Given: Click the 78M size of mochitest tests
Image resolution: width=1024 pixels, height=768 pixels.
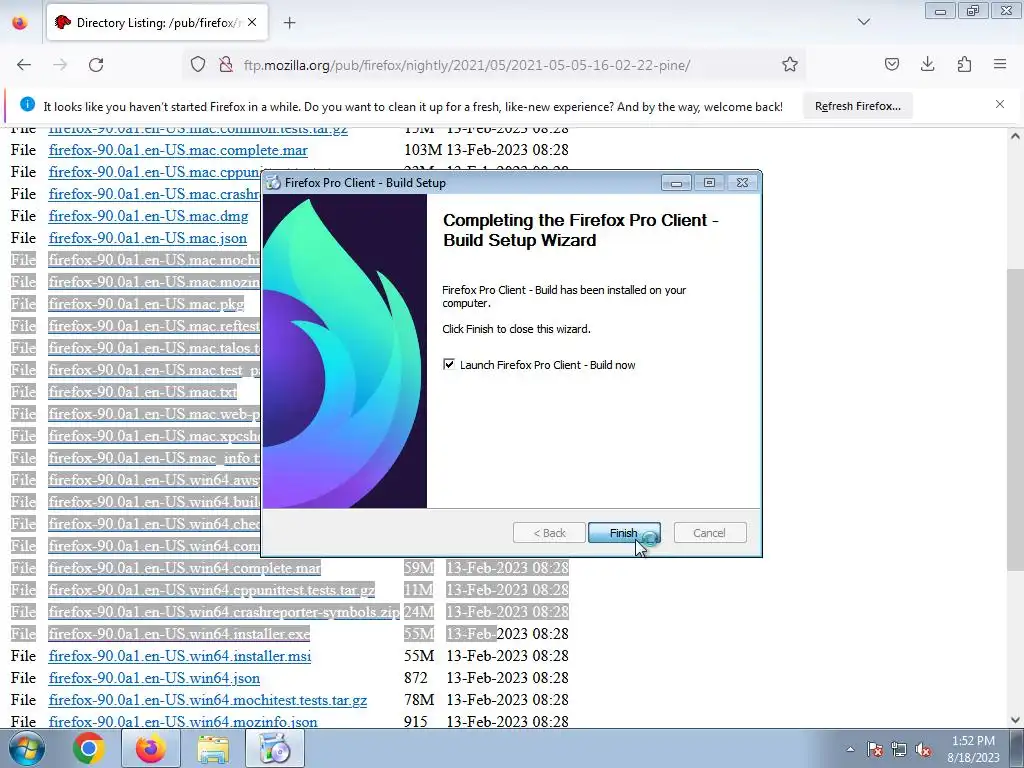Looking at the screenshot, I should (x=419, y=700).
